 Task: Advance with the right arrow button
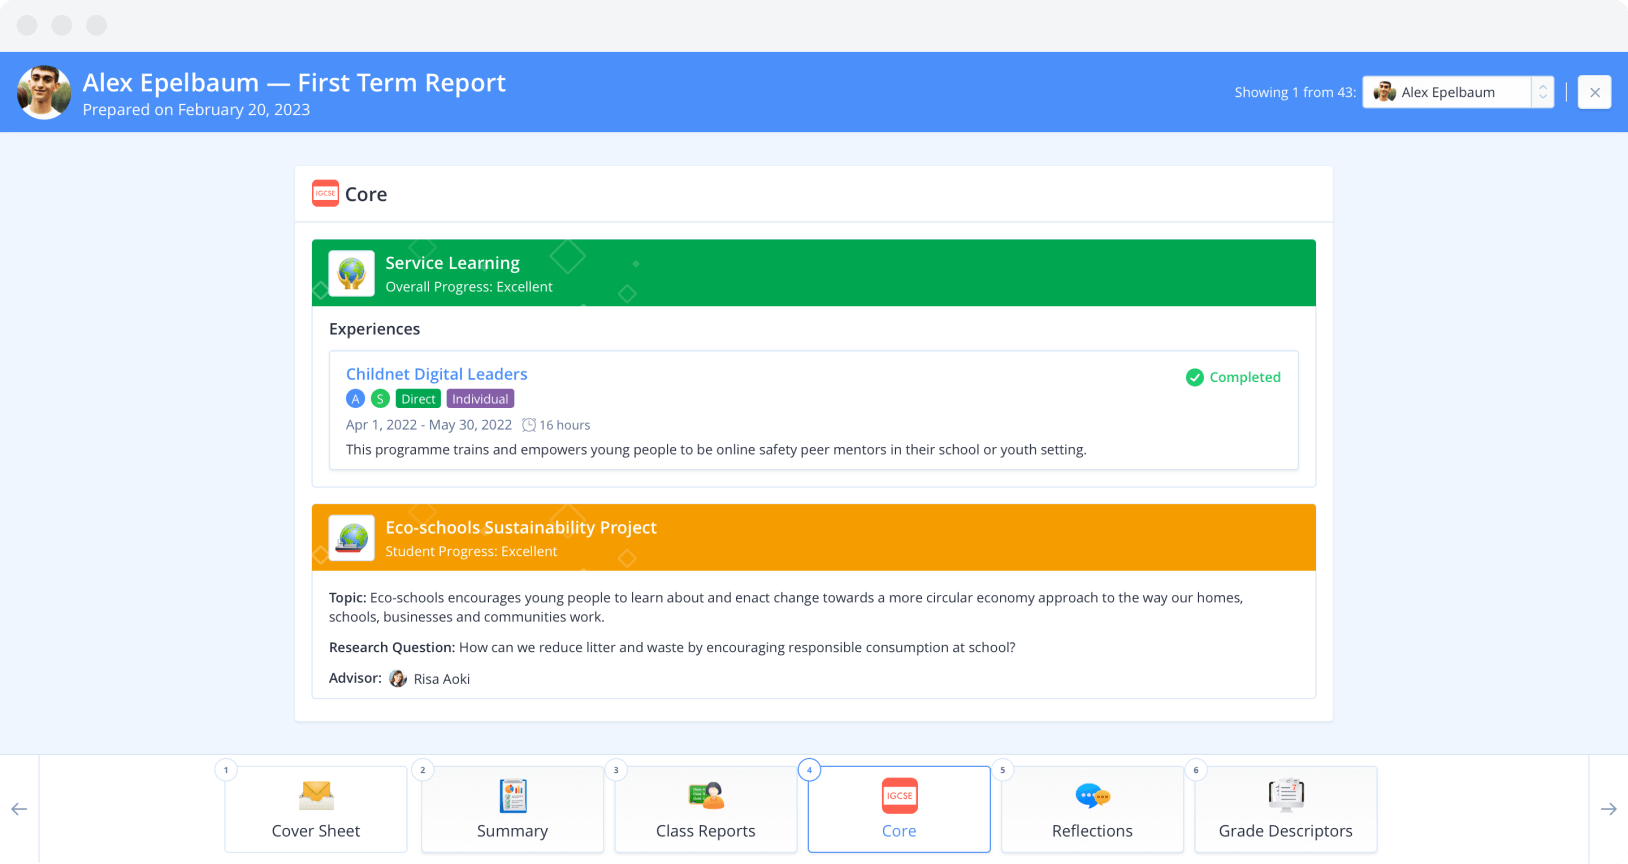pos(1608,809)
